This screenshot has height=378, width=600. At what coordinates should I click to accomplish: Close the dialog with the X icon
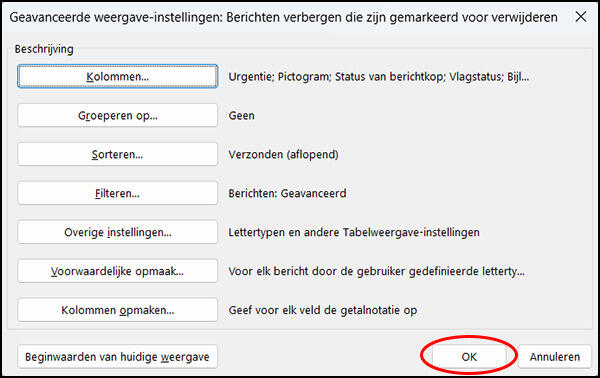(581, 17)
